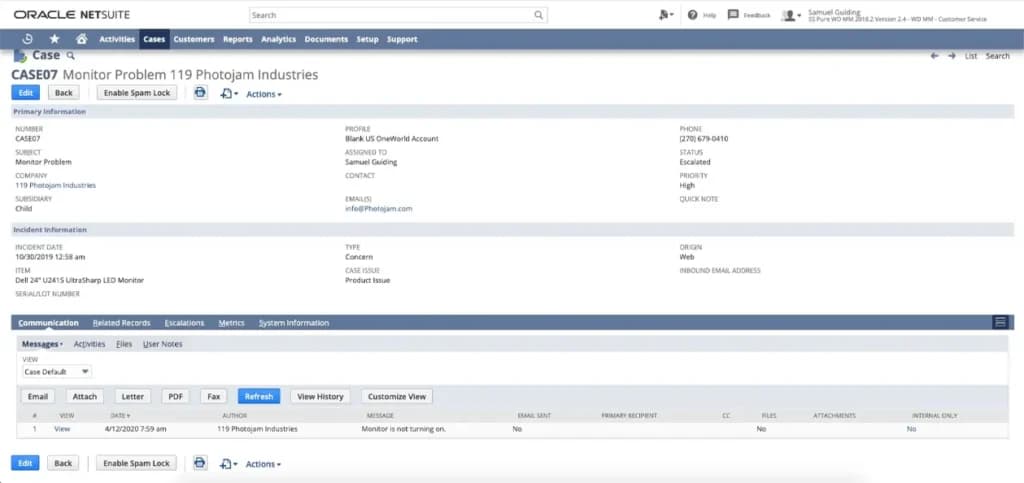
Task: Toggle the subtab layout icon at right
Action: click(1000, 322)
